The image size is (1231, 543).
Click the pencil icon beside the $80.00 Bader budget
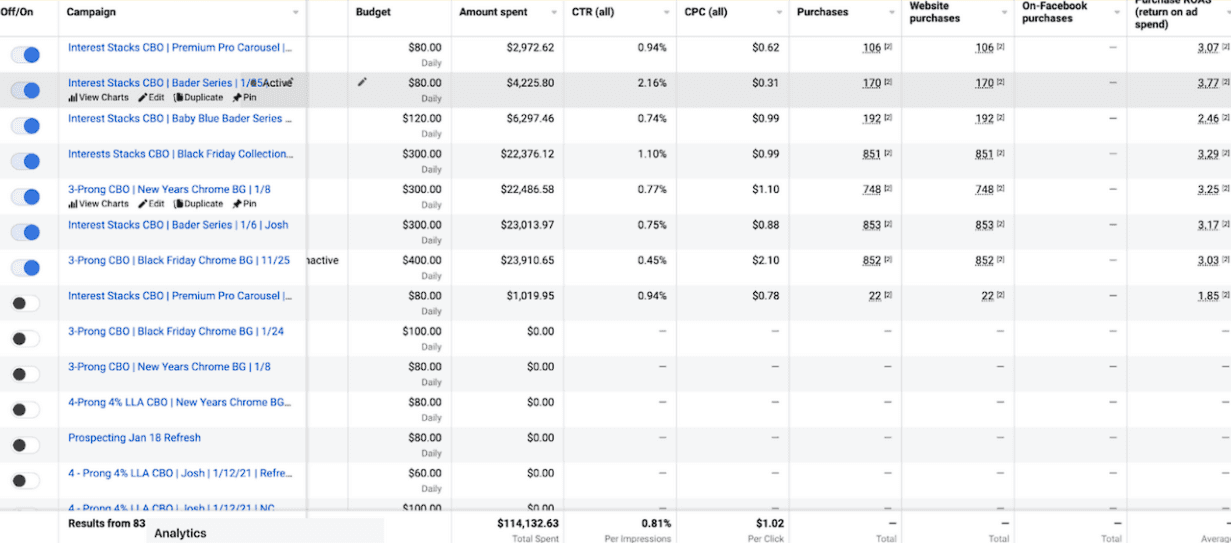[x=362, y=83]
